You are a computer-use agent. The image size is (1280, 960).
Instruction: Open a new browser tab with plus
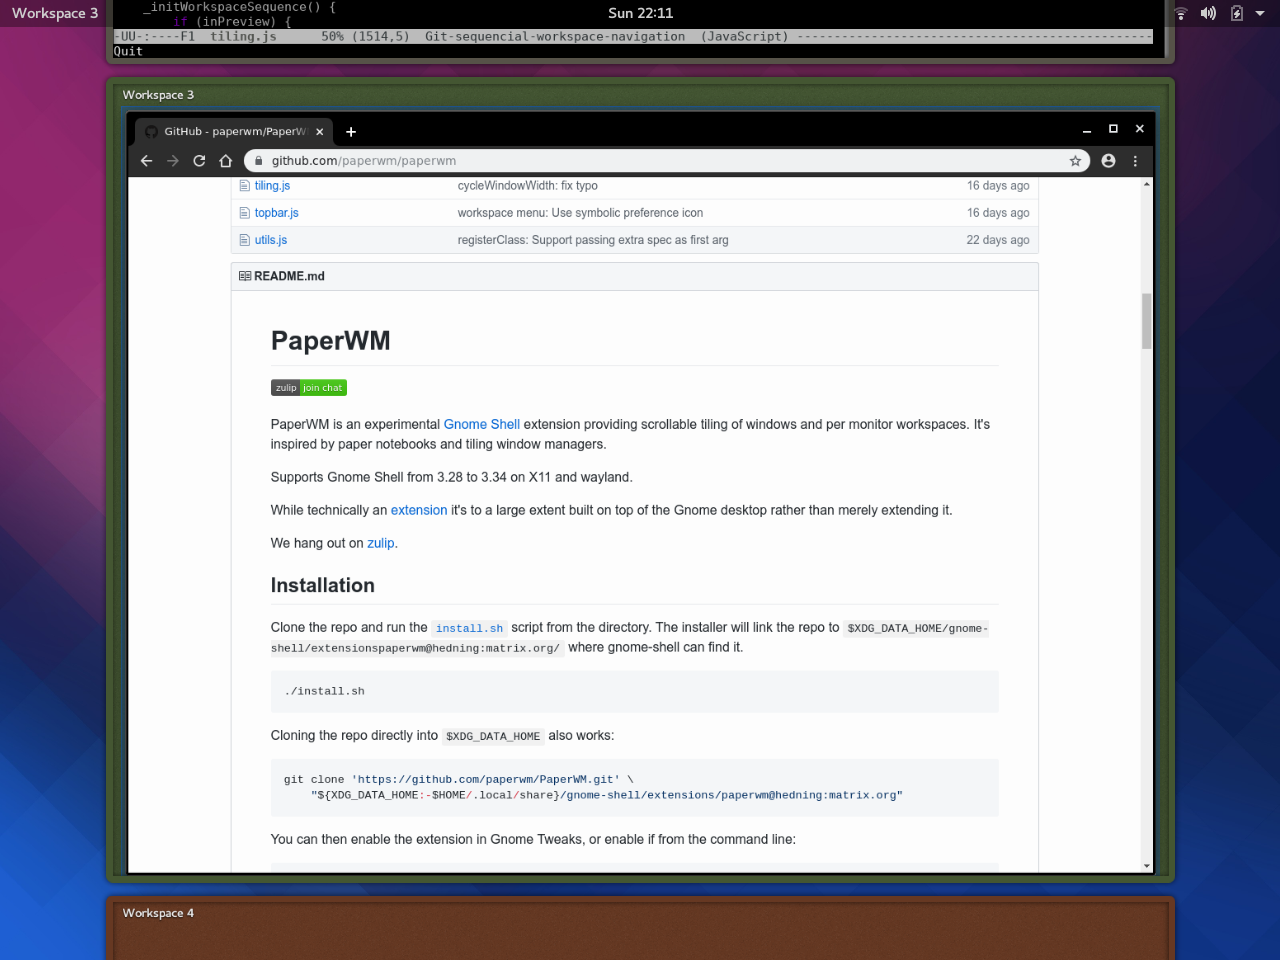(x=351, y=132)
